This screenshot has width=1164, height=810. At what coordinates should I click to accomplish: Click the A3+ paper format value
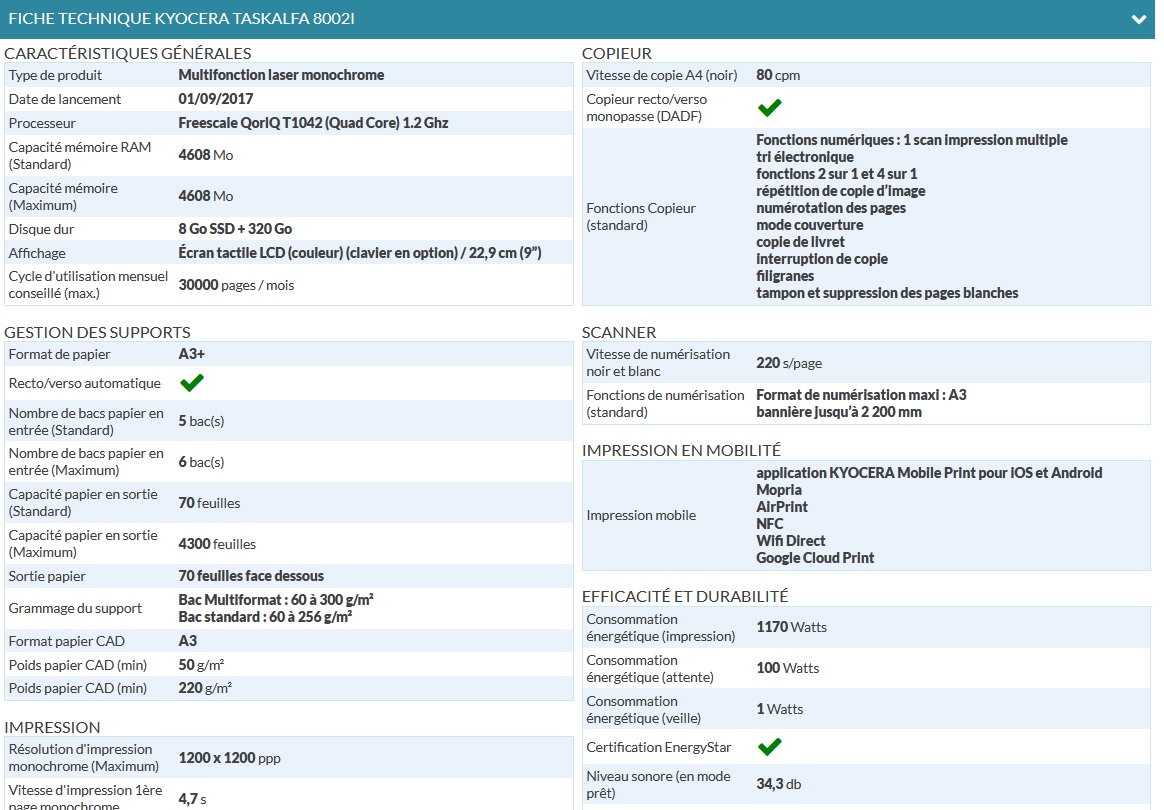click(192, 354)
